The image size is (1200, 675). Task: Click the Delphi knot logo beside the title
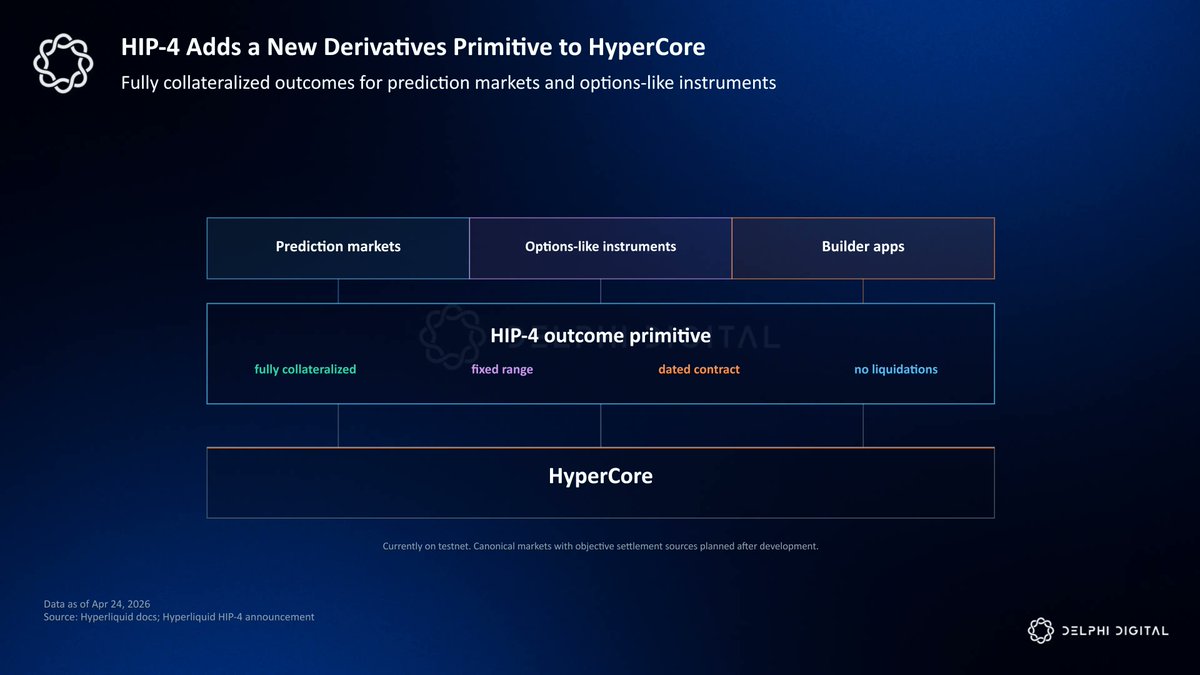pyautogui.click(x=63, y=63)
